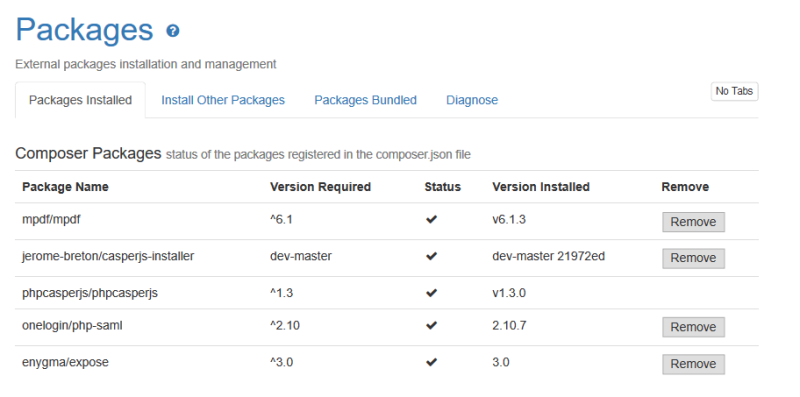Click the status checkmark for enygma/expose

[x=432, y=362]
